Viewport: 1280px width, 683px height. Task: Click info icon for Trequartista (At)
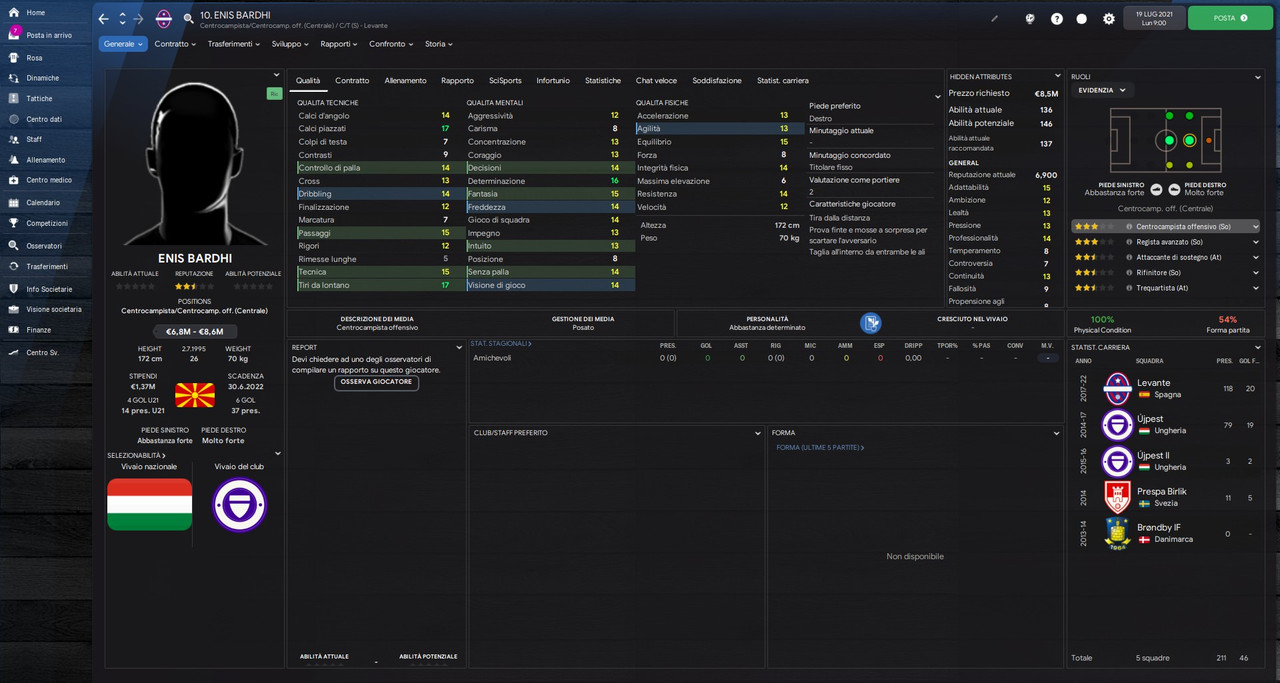click(1128, 288)
